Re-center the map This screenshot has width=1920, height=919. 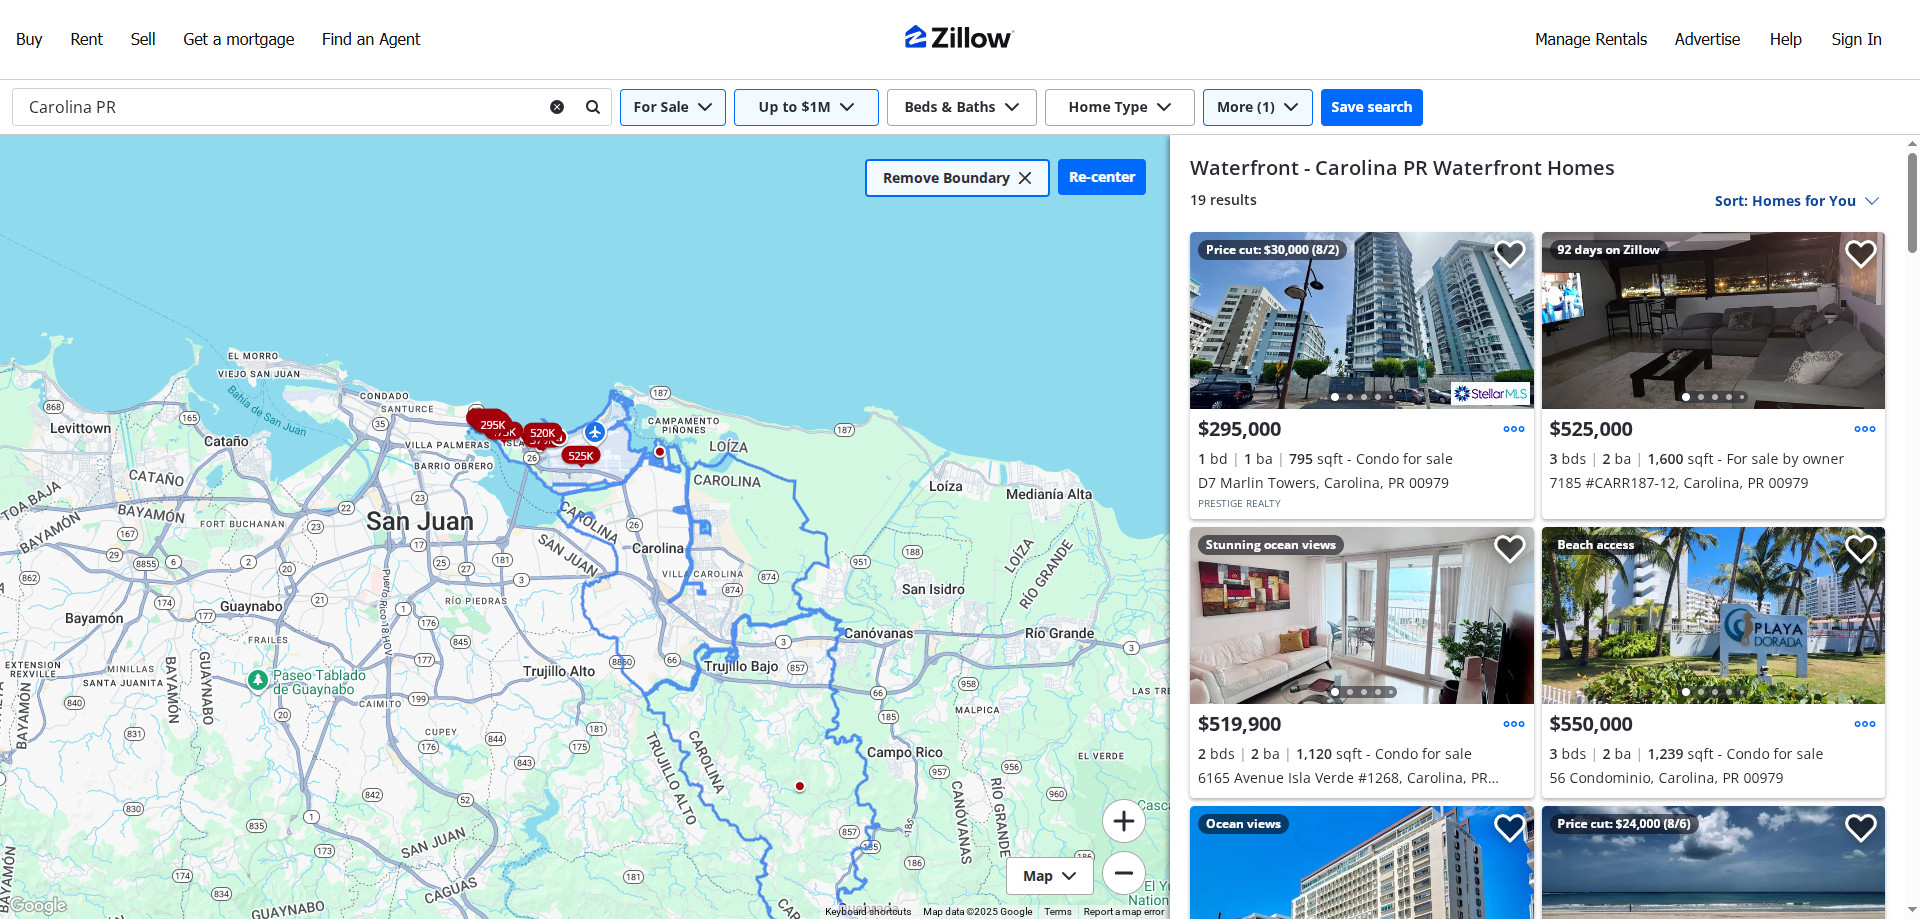1102,178
